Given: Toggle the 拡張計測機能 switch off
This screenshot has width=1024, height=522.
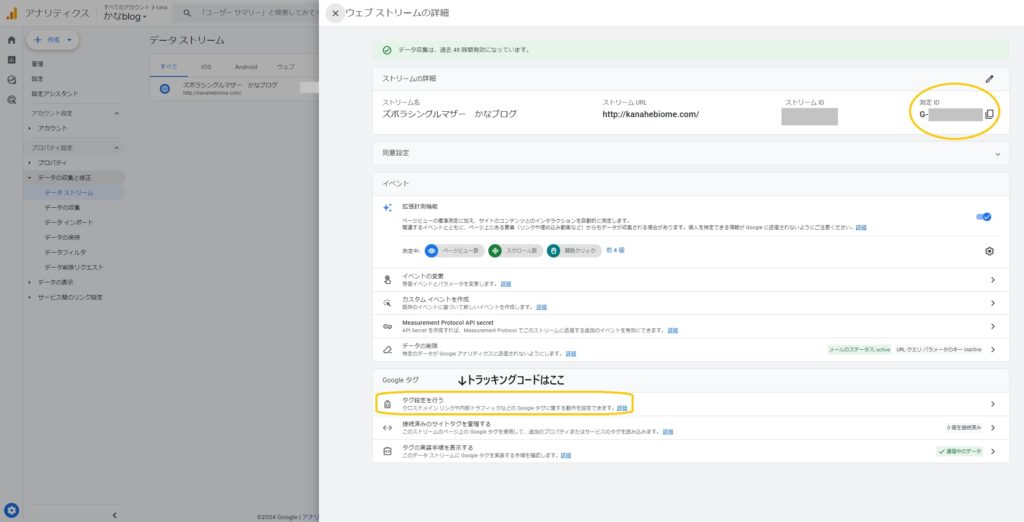Looking at the screenshot, I should tap(984, 216).
